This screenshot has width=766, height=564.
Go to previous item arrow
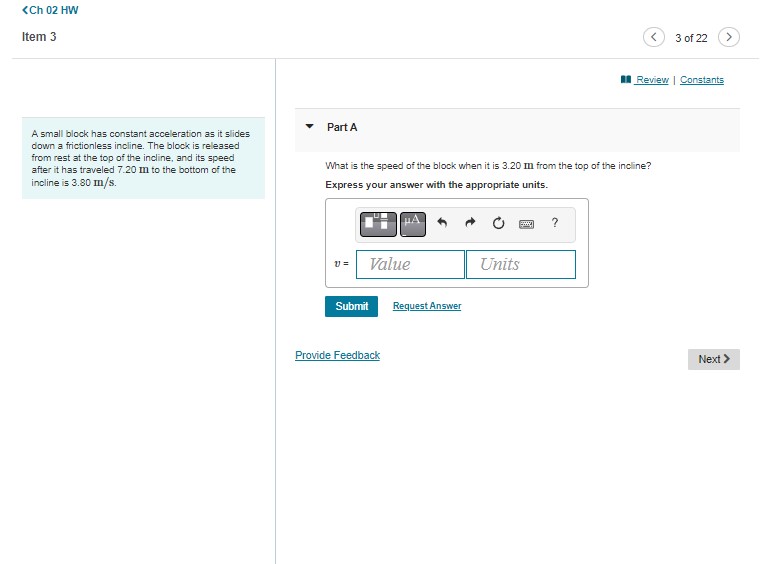(x=654, y=37)
